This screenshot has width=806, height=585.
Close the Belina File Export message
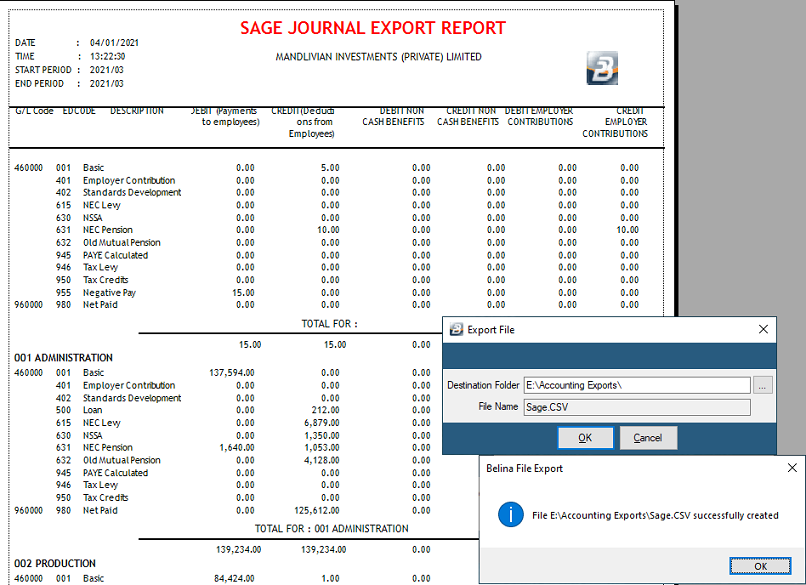[x=792, y=468]
